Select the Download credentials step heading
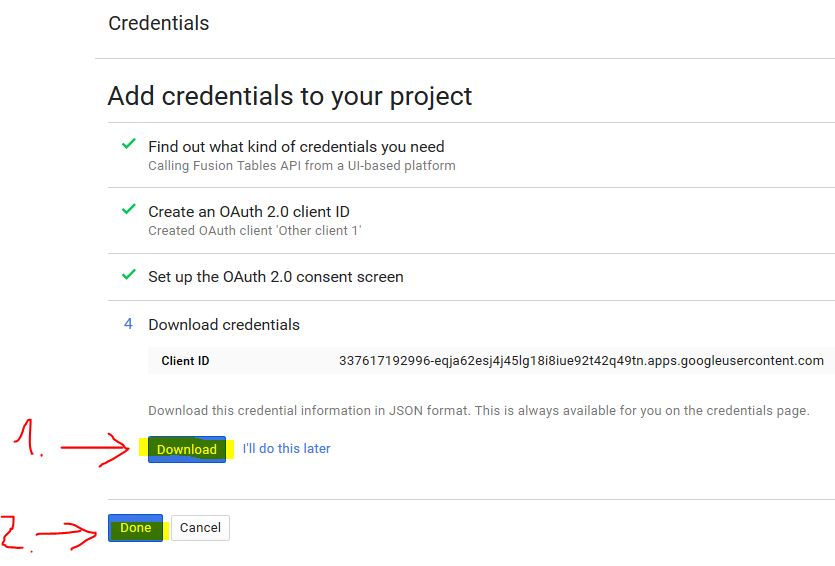835x566 pixels. tap(224, 325)
